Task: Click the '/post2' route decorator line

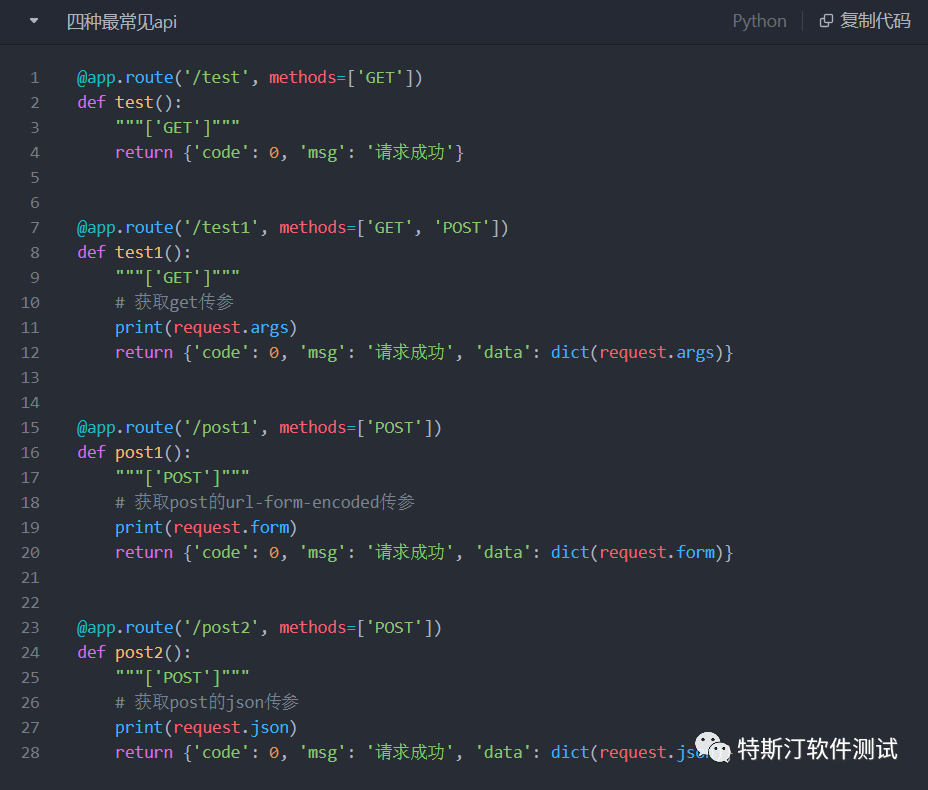Action: 259,628
